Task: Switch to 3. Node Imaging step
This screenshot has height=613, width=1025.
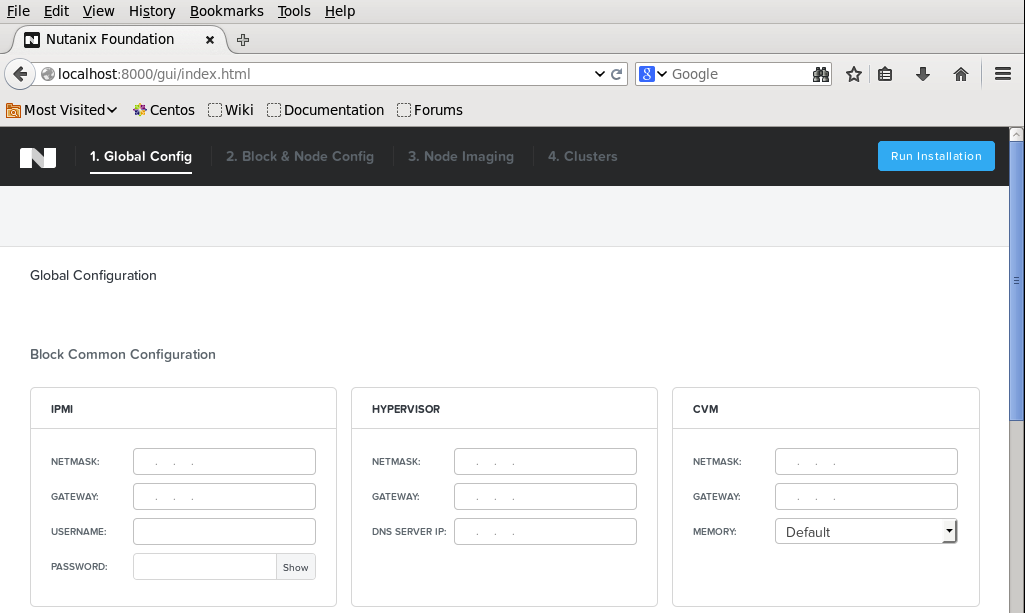Action: (x=461, y=156)
